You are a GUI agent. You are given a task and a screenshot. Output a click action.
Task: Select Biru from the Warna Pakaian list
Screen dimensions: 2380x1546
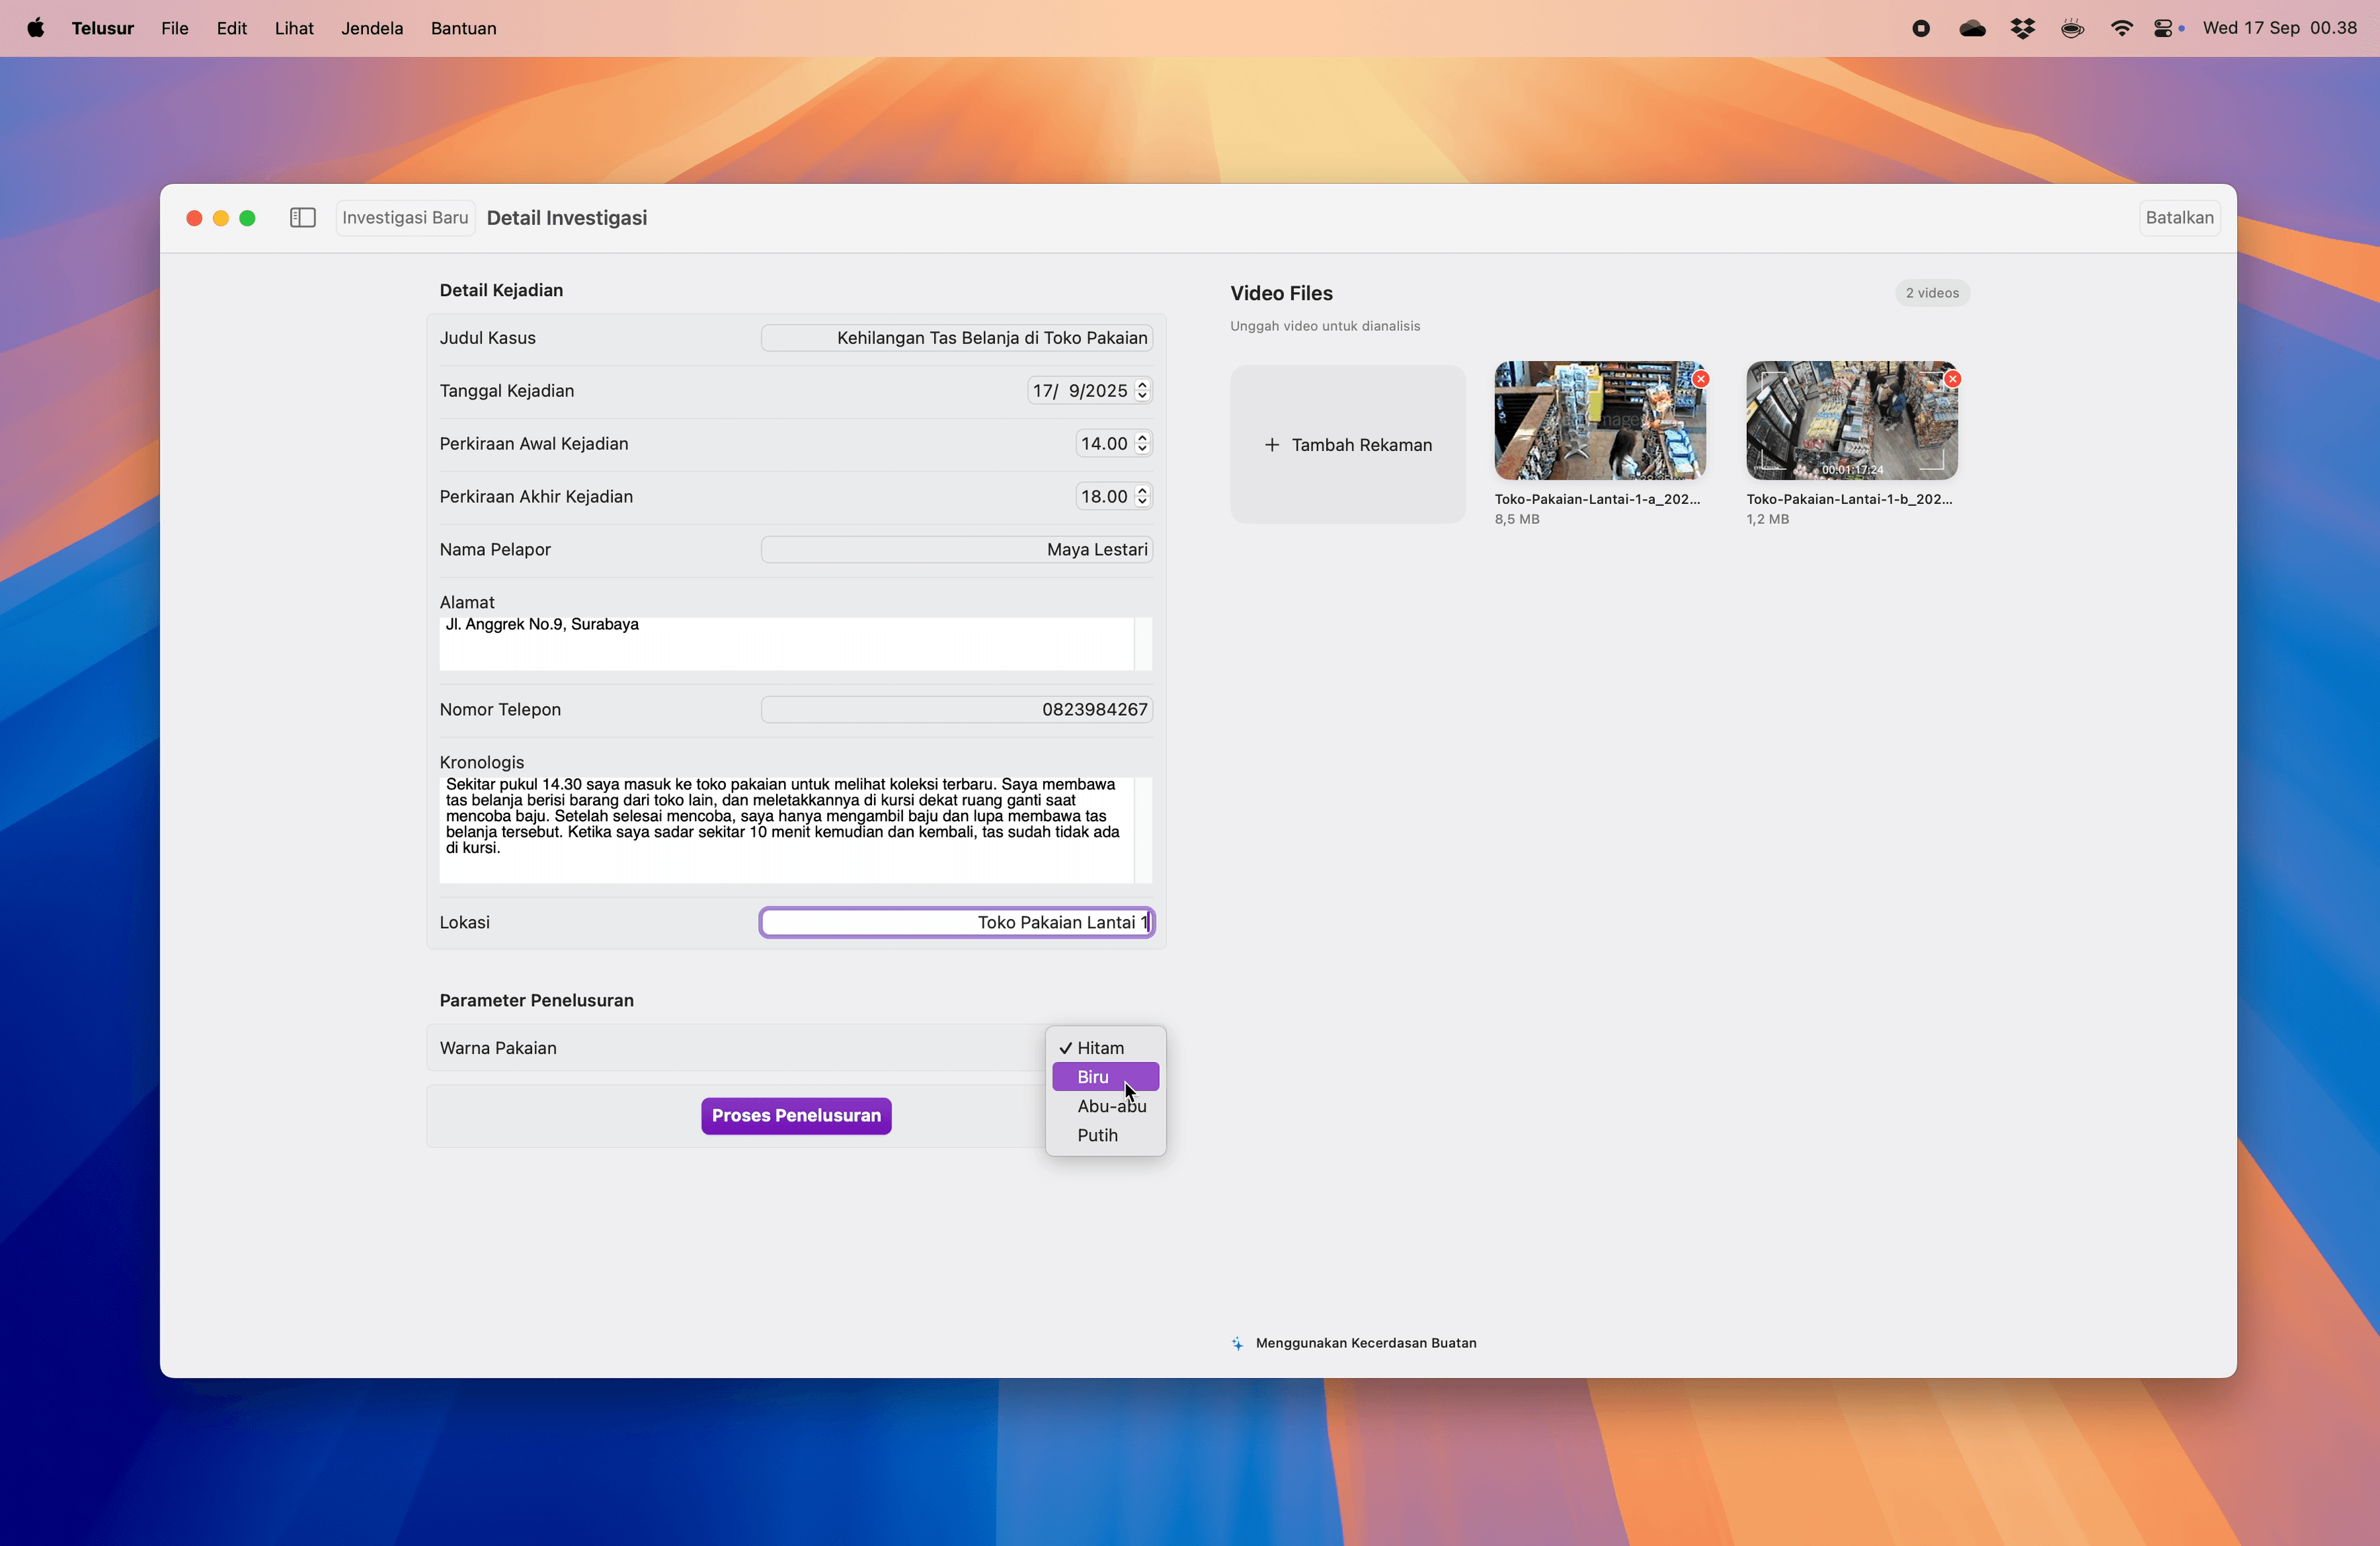1105,1077
